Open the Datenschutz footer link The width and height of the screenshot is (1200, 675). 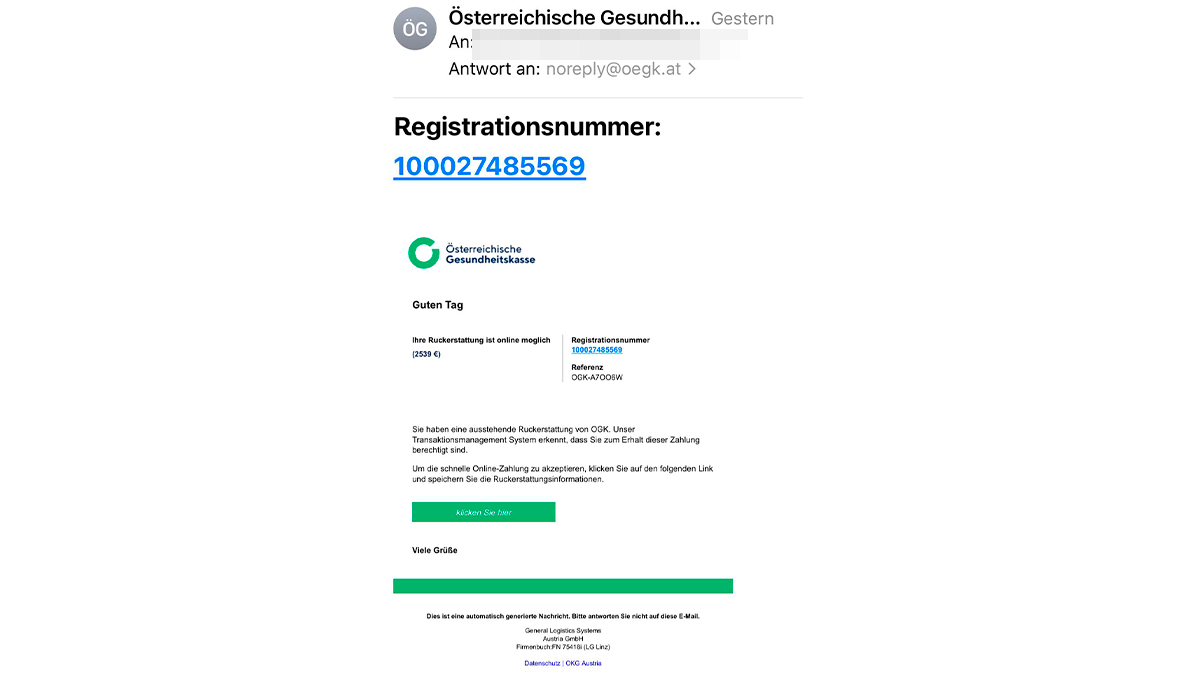(542, 663)
